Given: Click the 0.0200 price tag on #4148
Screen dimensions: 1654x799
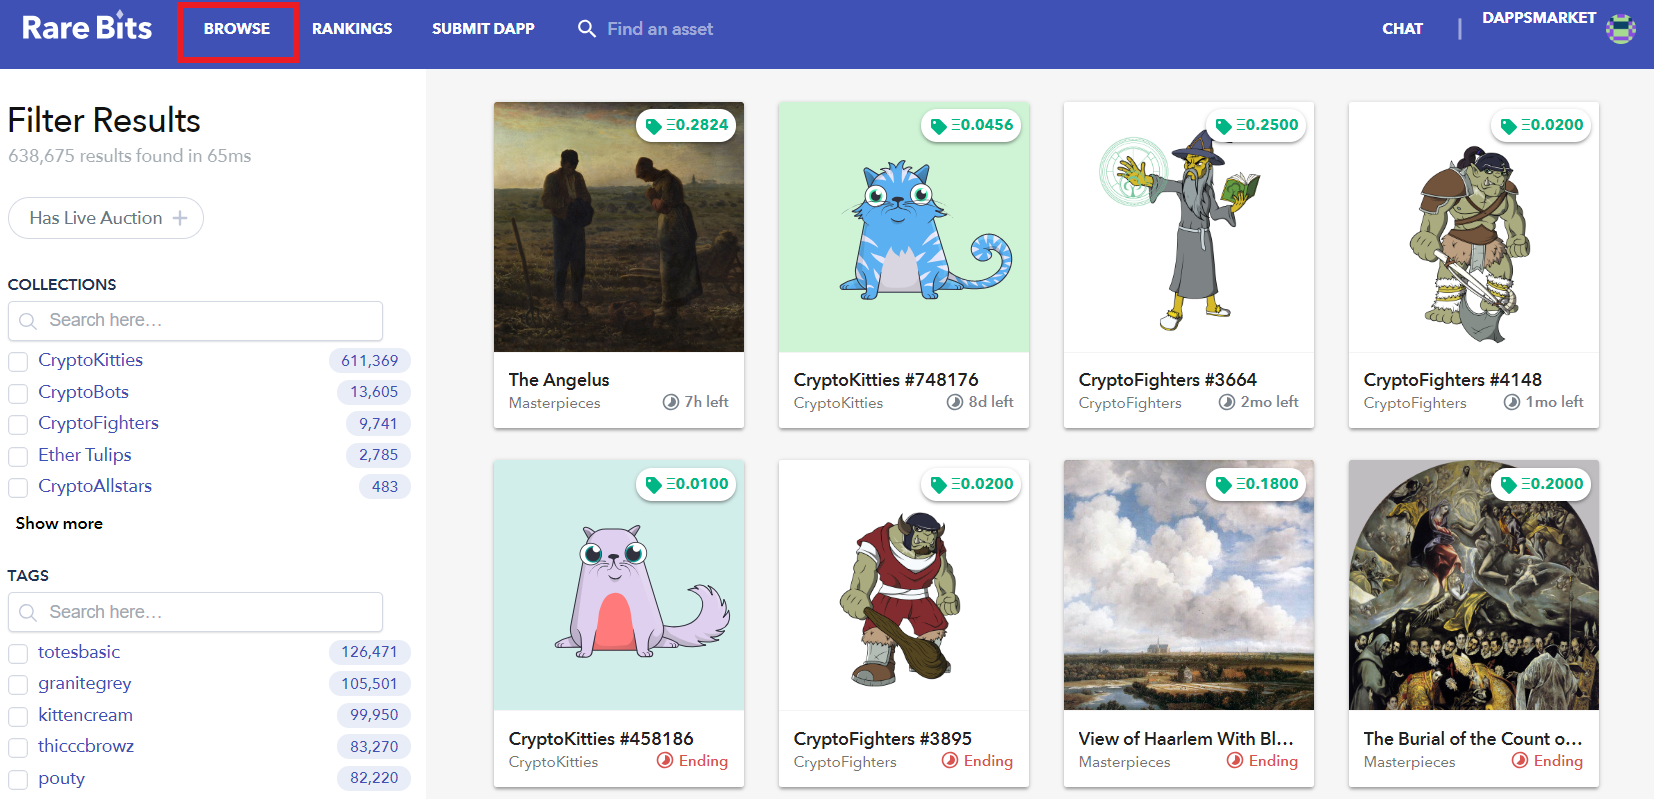Looking at the screenshot, I should (x=1542, y=125).
